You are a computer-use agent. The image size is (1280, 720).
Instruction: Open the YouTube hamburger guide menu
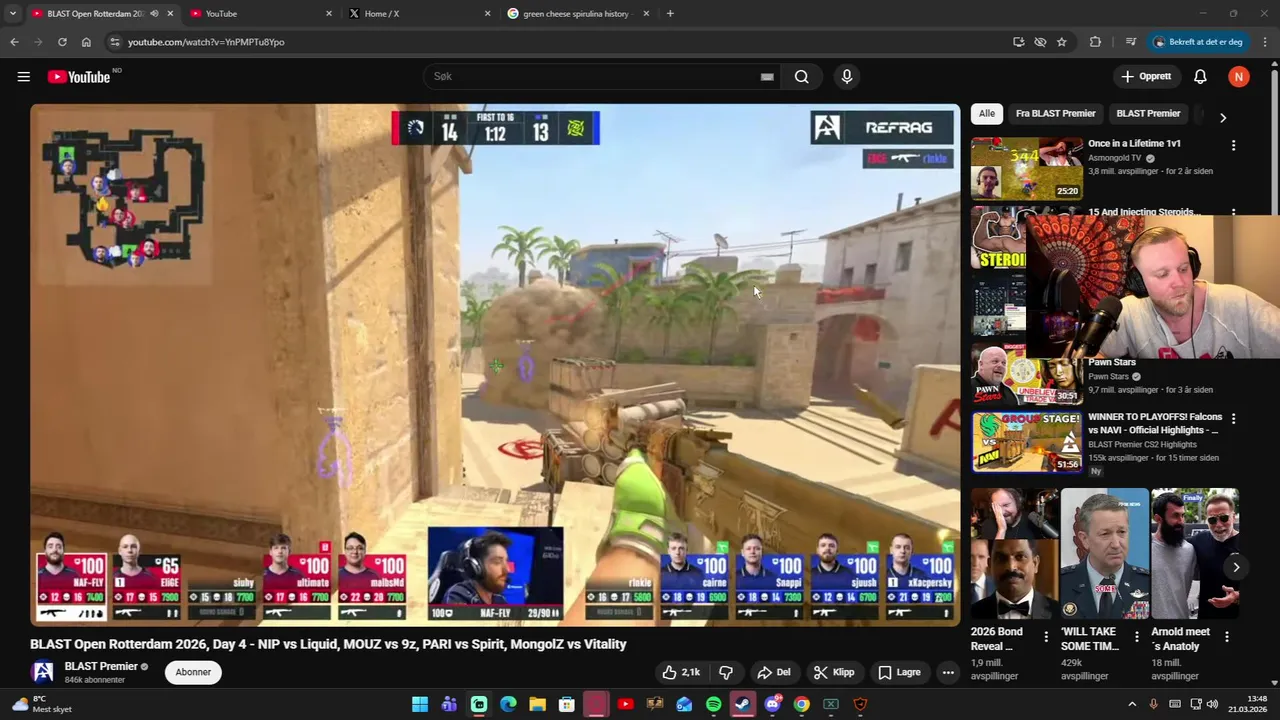coord(23,77)
